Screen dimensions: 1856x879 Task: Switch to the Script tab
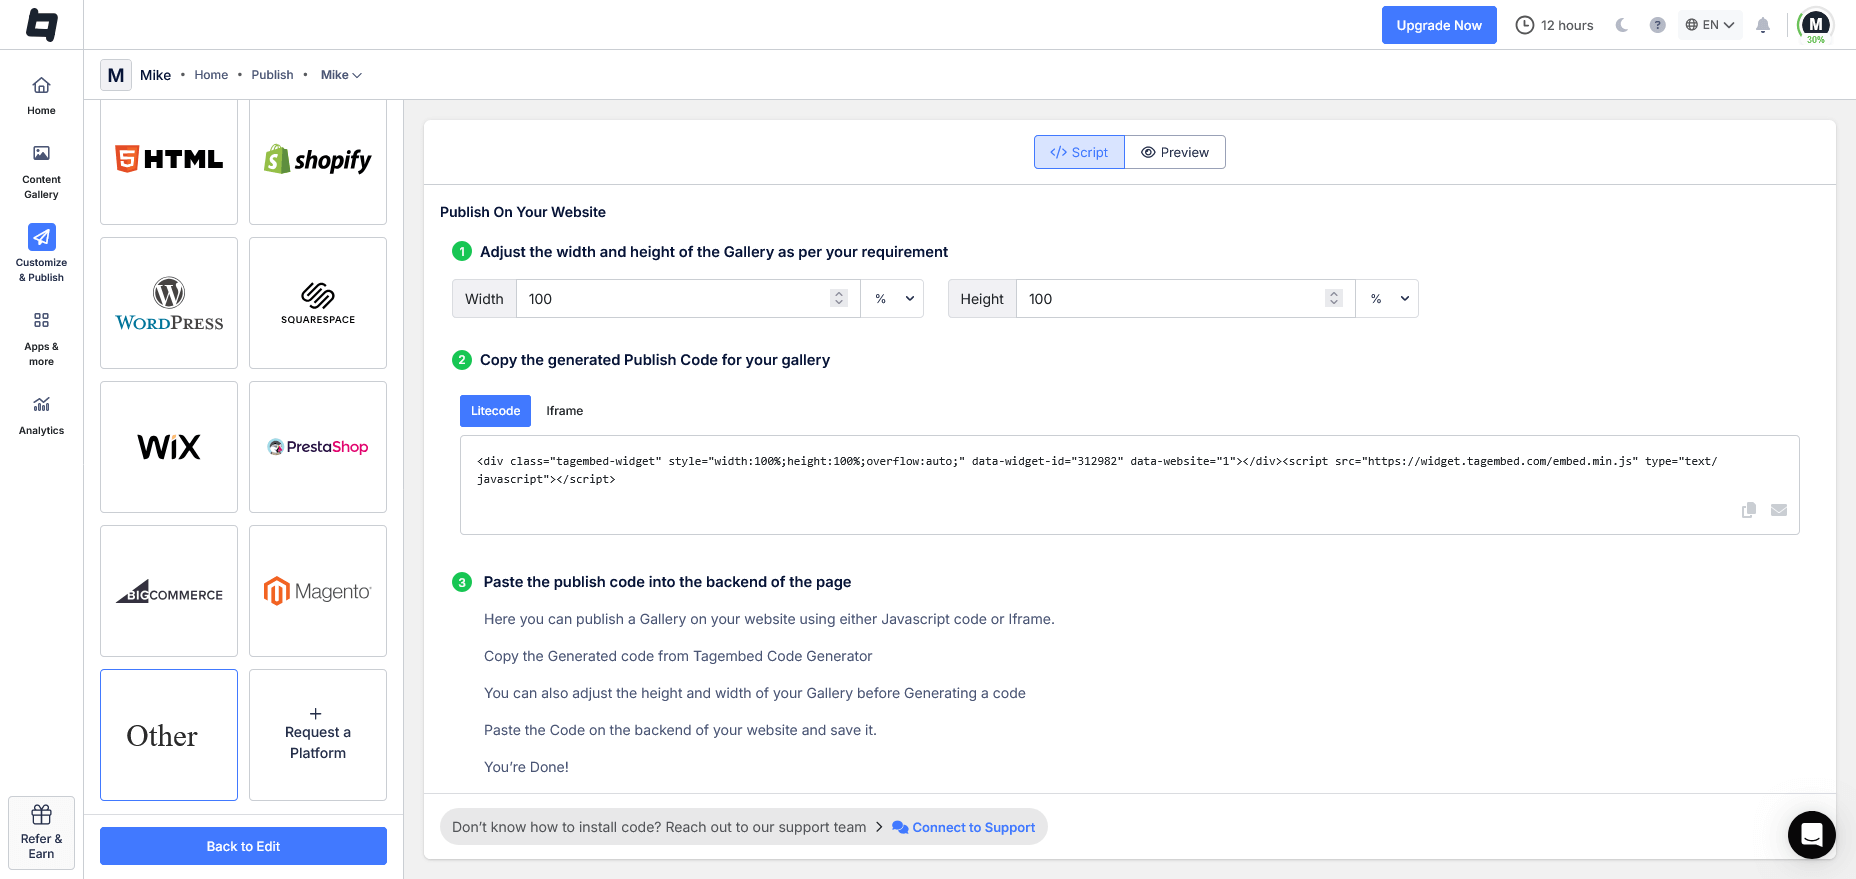(1079, 152)
